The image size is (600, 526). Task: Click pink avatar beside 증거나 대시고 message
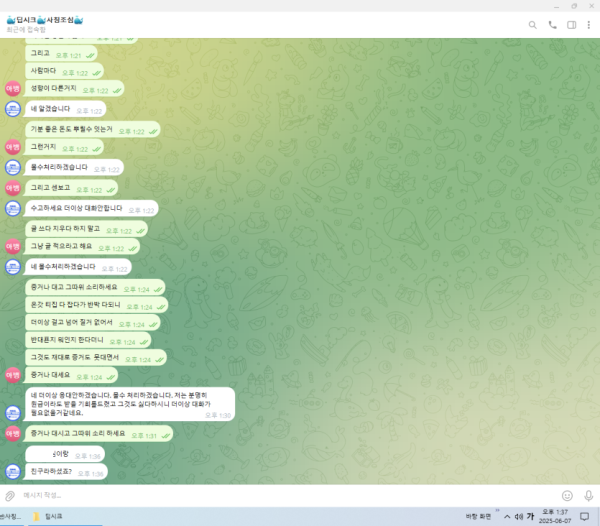tap(13, 433)
